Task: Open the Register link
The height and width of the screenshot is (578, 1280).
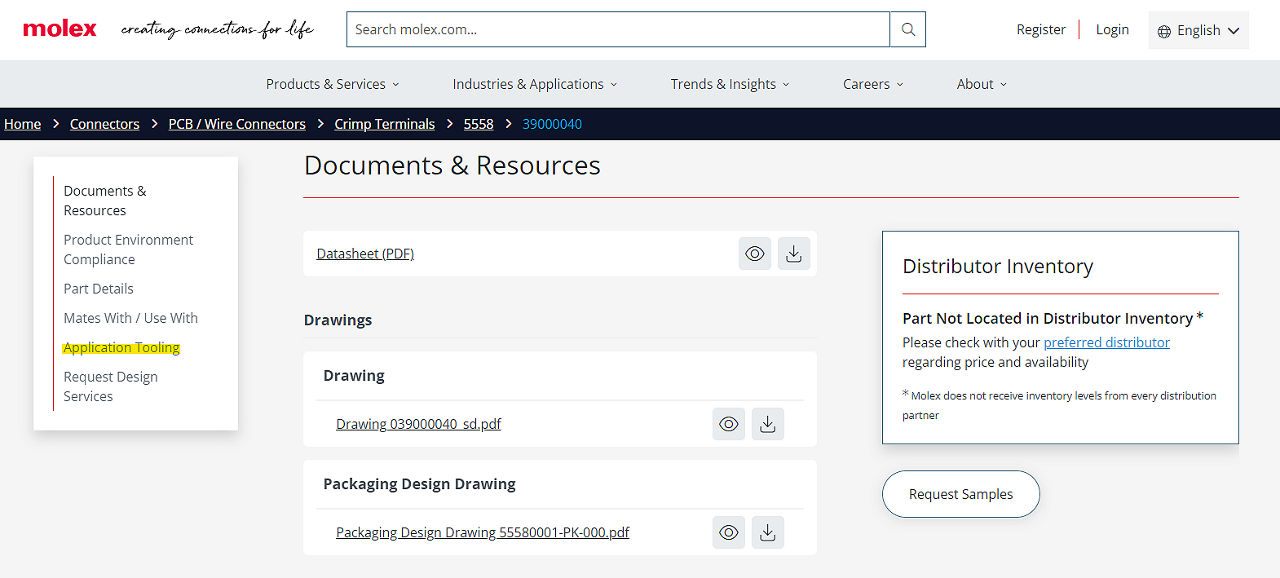Action: pos(1041,30)
